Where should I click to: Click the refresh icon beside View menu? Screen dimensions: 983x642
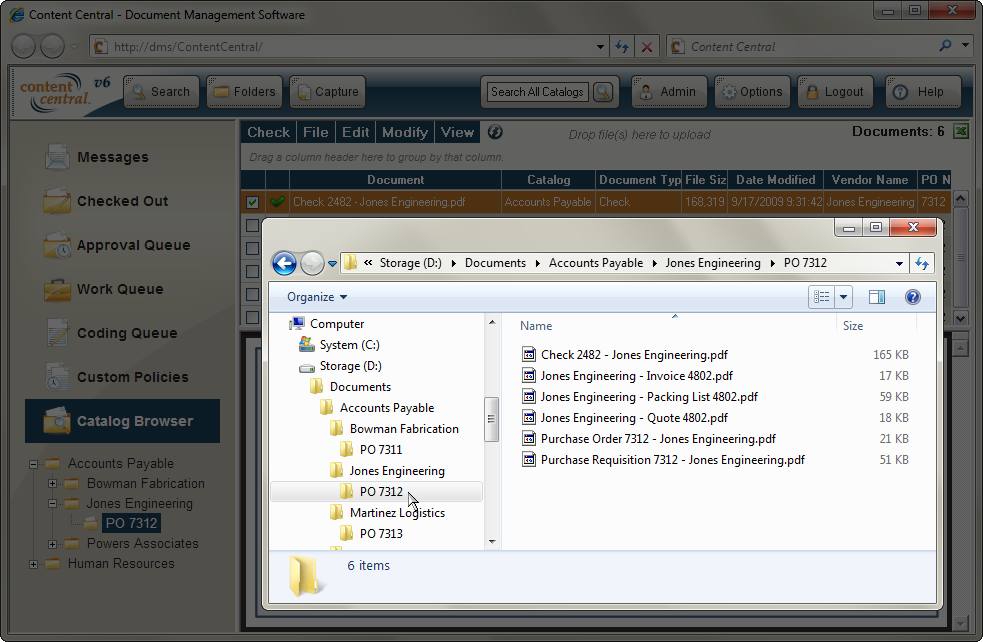tap(495, 132)
